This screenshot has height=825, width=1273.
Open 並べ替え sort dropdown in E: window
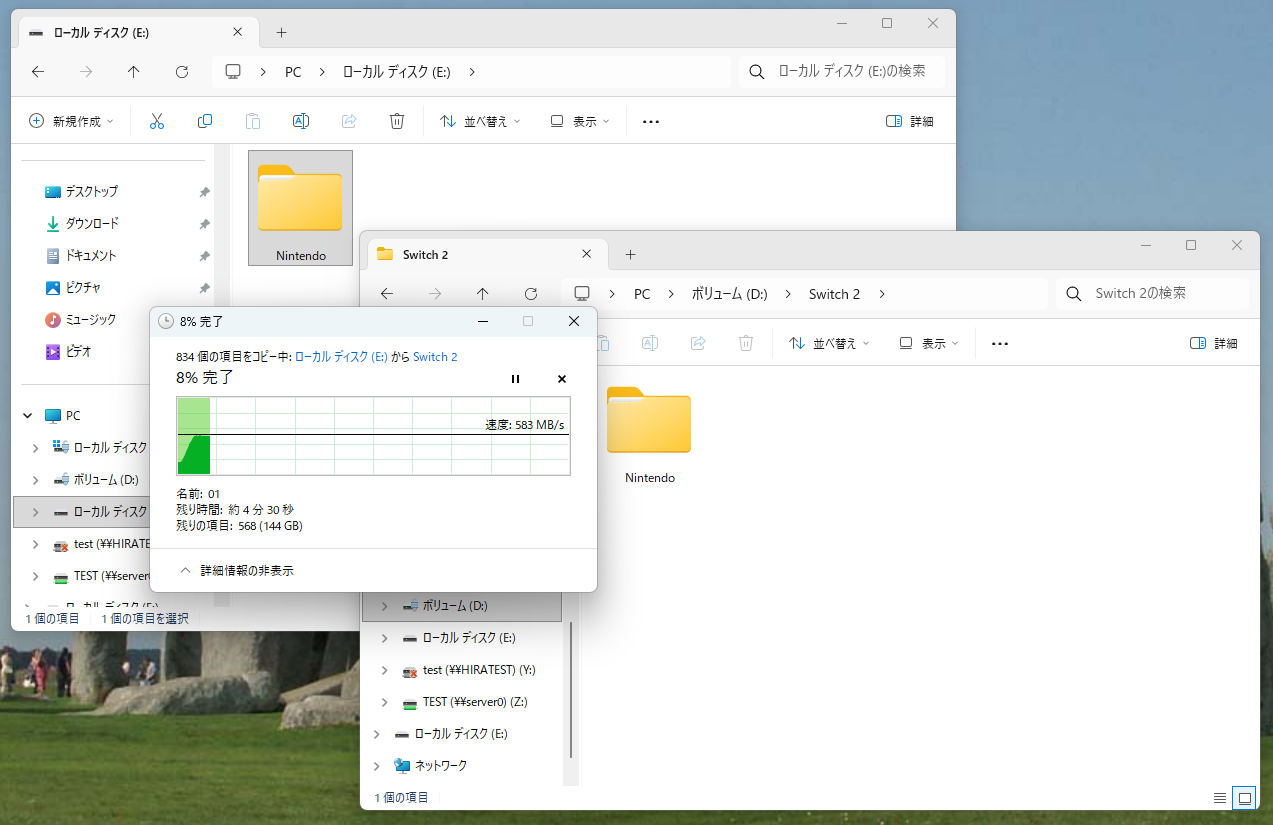pyautogui.click(x=480, y=121)
